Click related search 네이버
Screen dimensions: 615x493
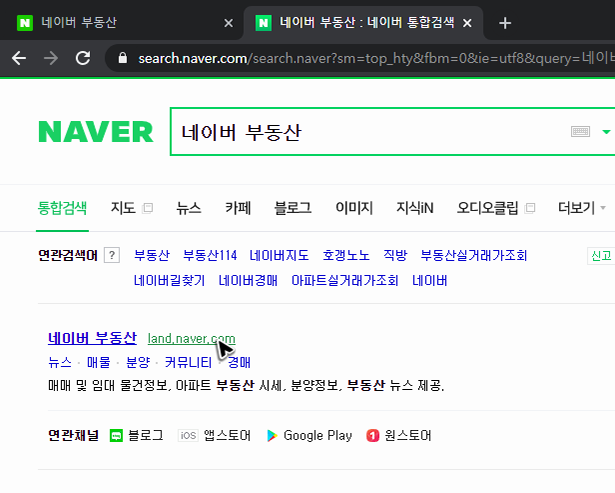[x=429, y=280]
